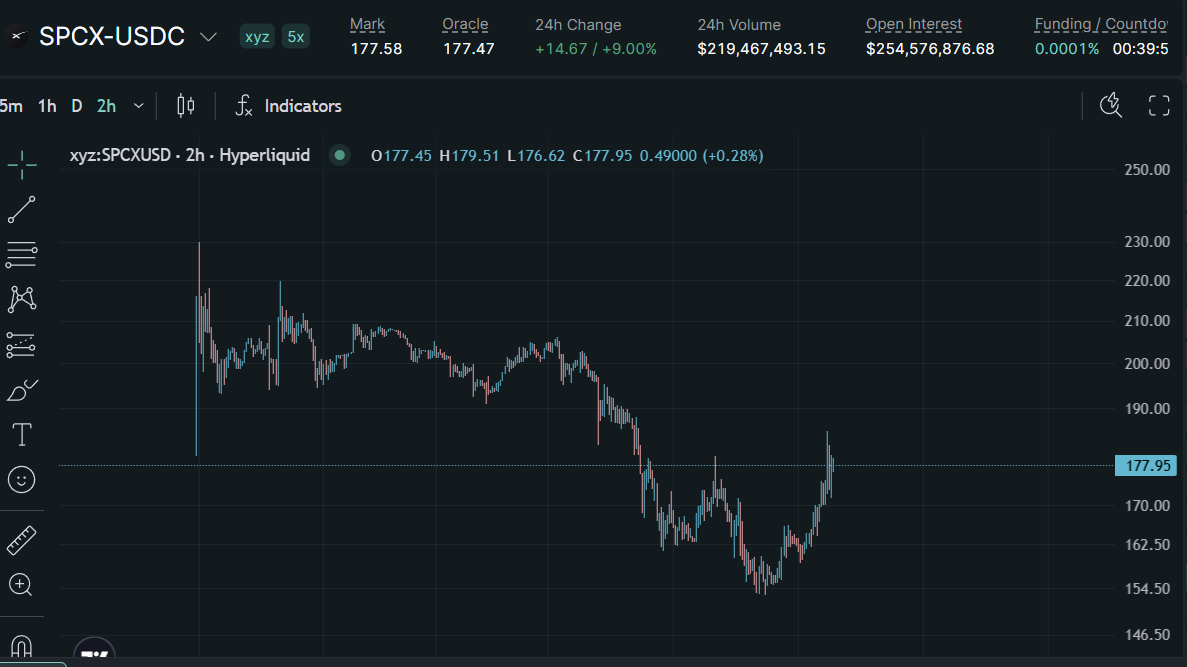The height and width of the screenshot is (667, 1187).
Task: Click the Open Interest value $254,576,876.68
Action: tap(930, 49)
